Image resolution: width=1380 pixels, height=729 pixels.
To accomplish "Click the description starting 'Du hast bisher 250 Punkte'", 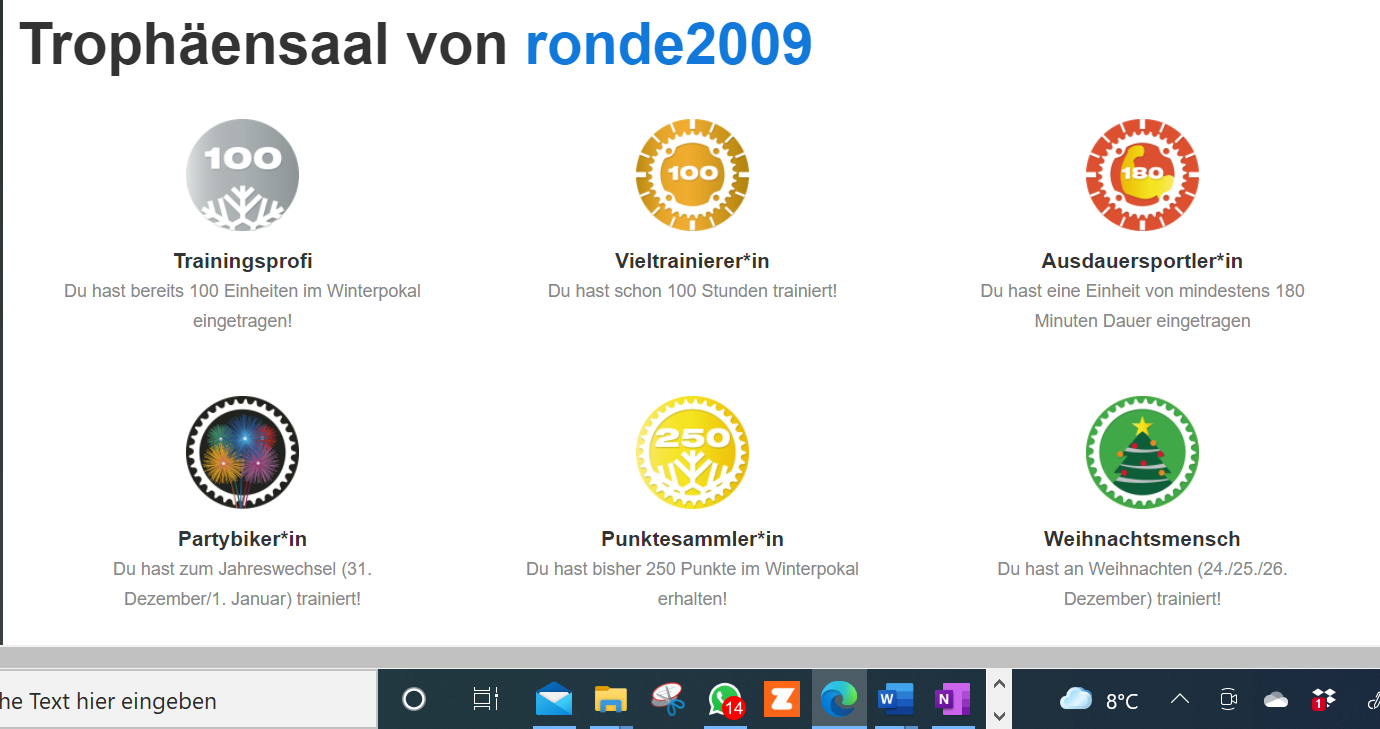I will tap(692, 584).
